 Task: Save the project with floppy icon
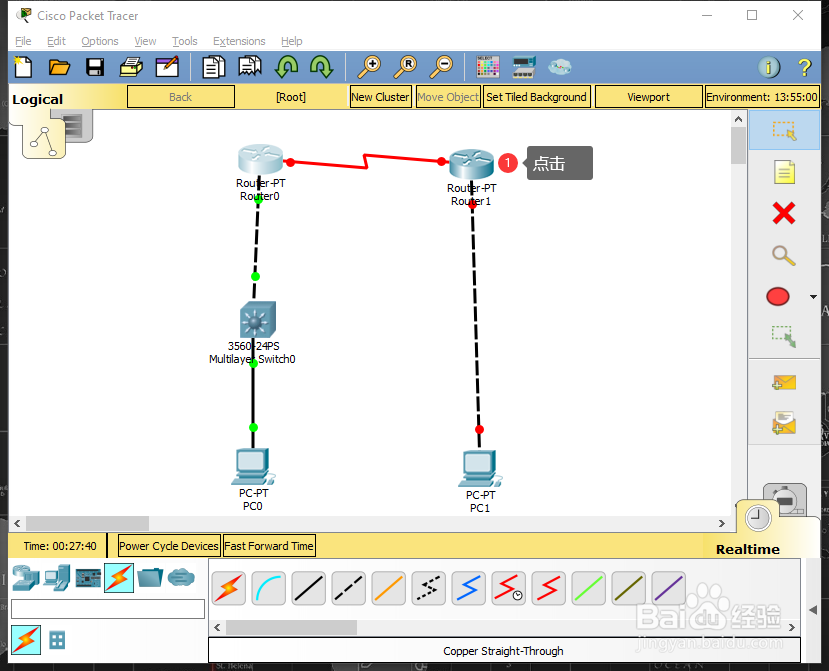tap(95, 67)
